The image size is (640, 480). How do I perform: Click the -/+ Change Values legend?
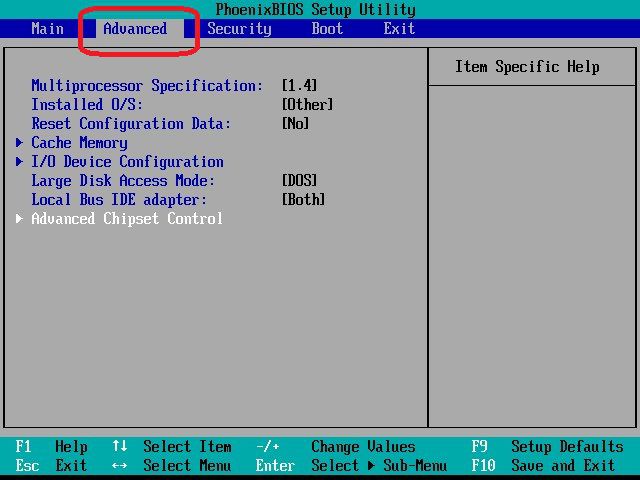click(336, 447)
